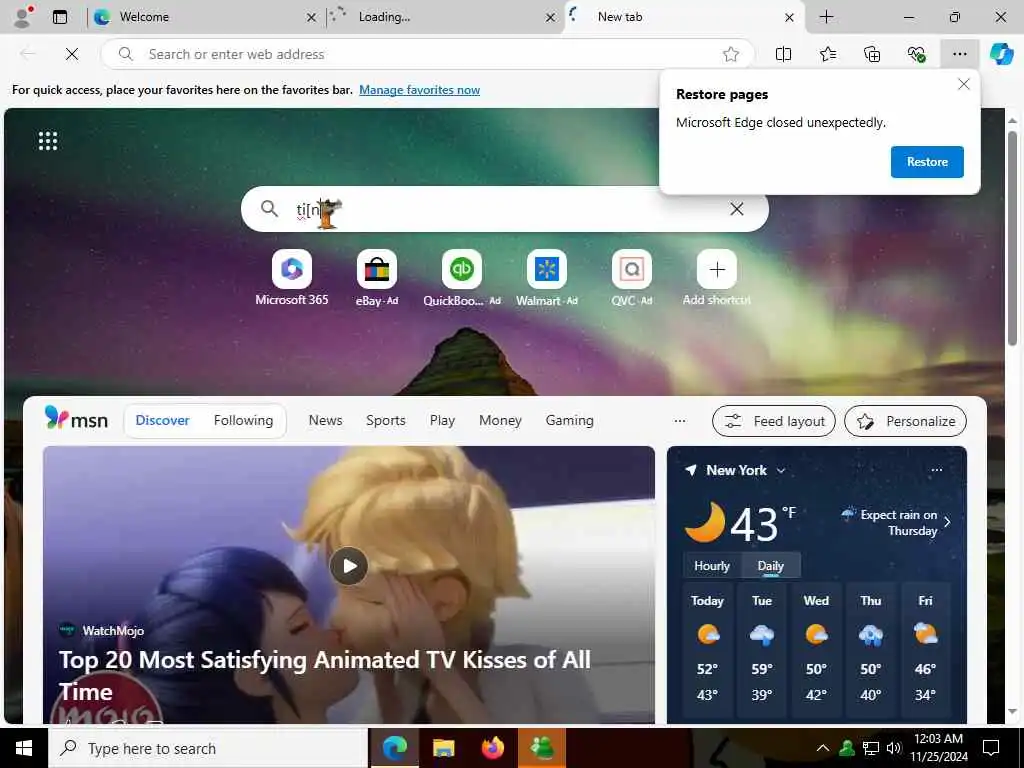The image size is (1024, 768).
Task: Open Manage favorites now link
Action: 419,90
